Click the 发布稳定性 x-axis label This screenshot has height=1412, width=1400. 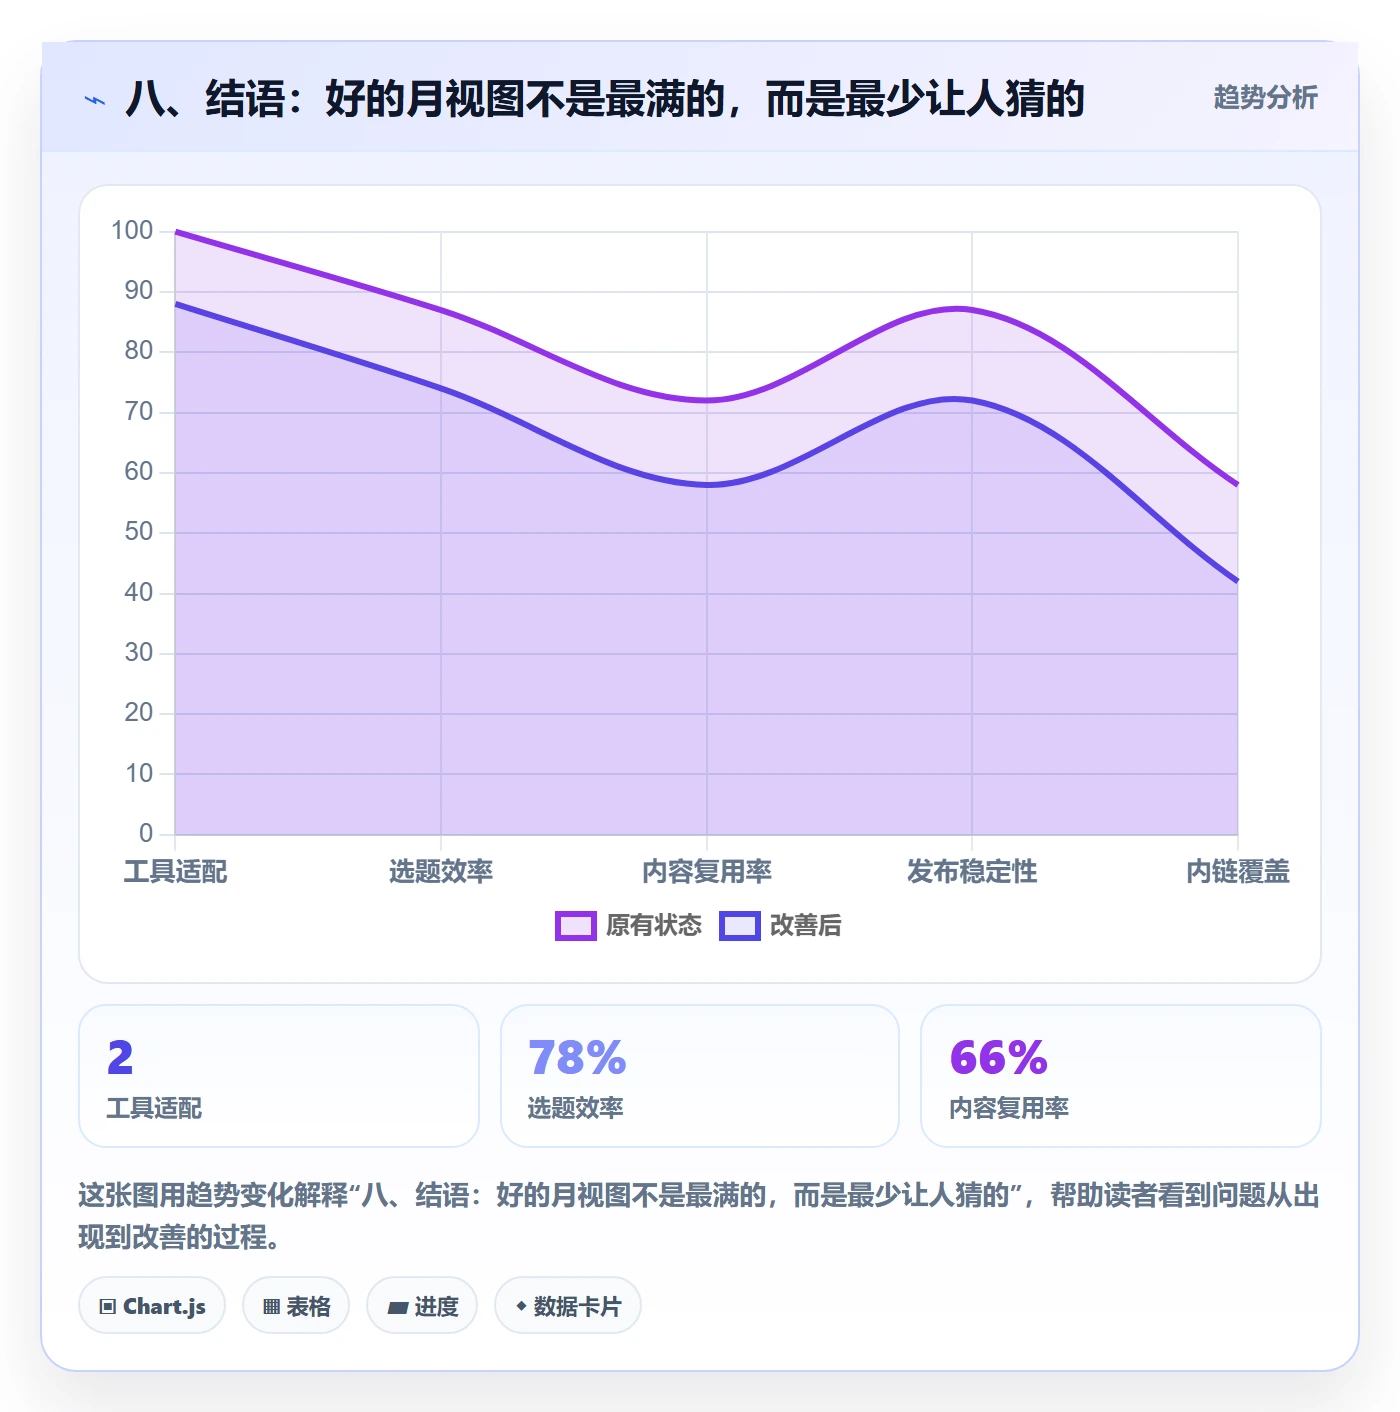tap(972, 872)
